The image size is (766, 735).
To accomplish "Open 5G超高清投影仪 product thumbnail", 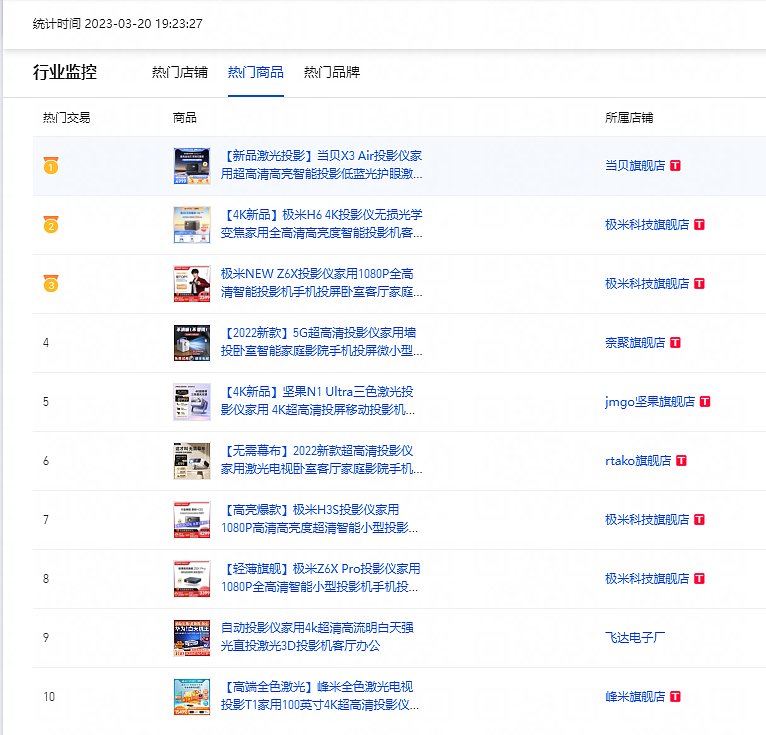I will 192,343.
